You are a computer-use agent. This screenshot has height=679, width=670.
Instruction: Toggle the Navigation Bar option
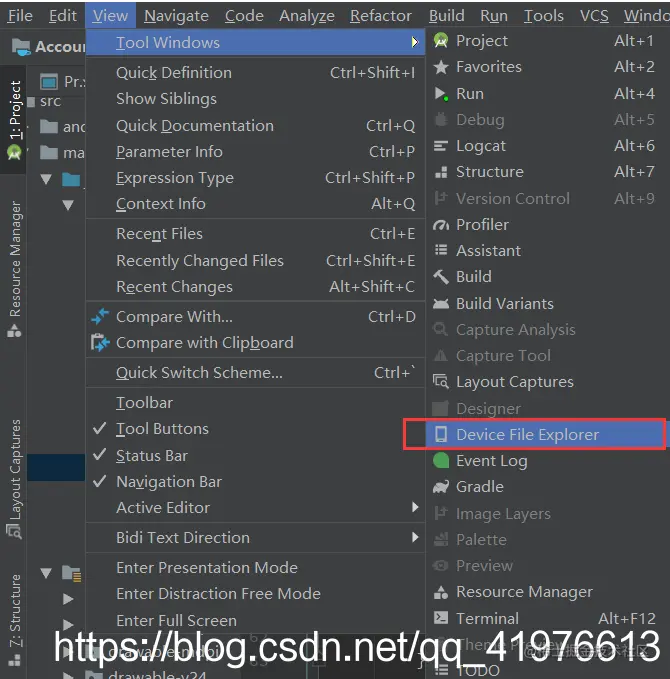tap(256, 482)
